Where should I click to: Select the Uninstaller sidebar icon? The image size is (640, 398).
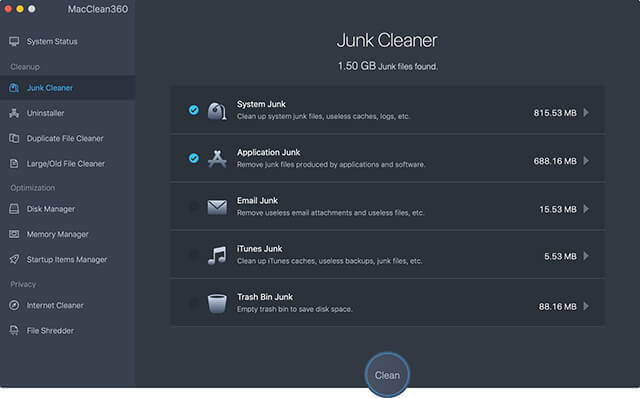pyautogui.click(x=14, y=113)
